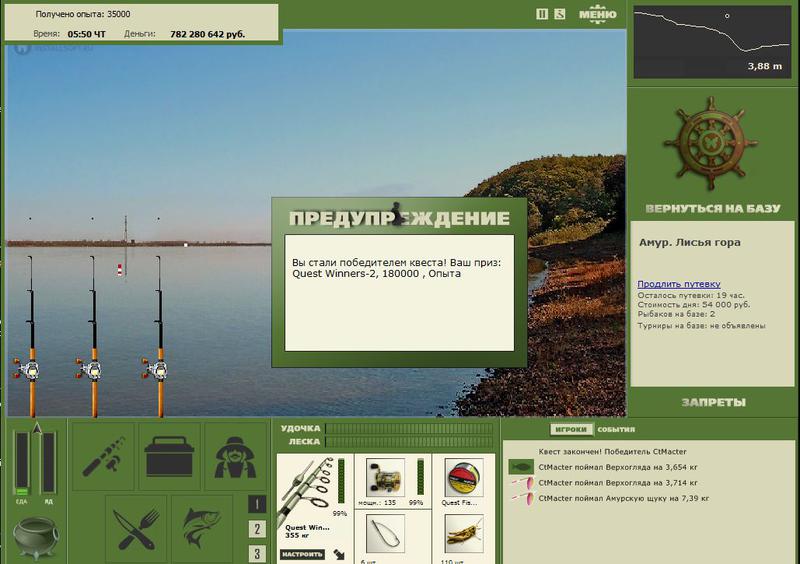Switch to the СОБЫТИЯ tab

pos(616,429)
